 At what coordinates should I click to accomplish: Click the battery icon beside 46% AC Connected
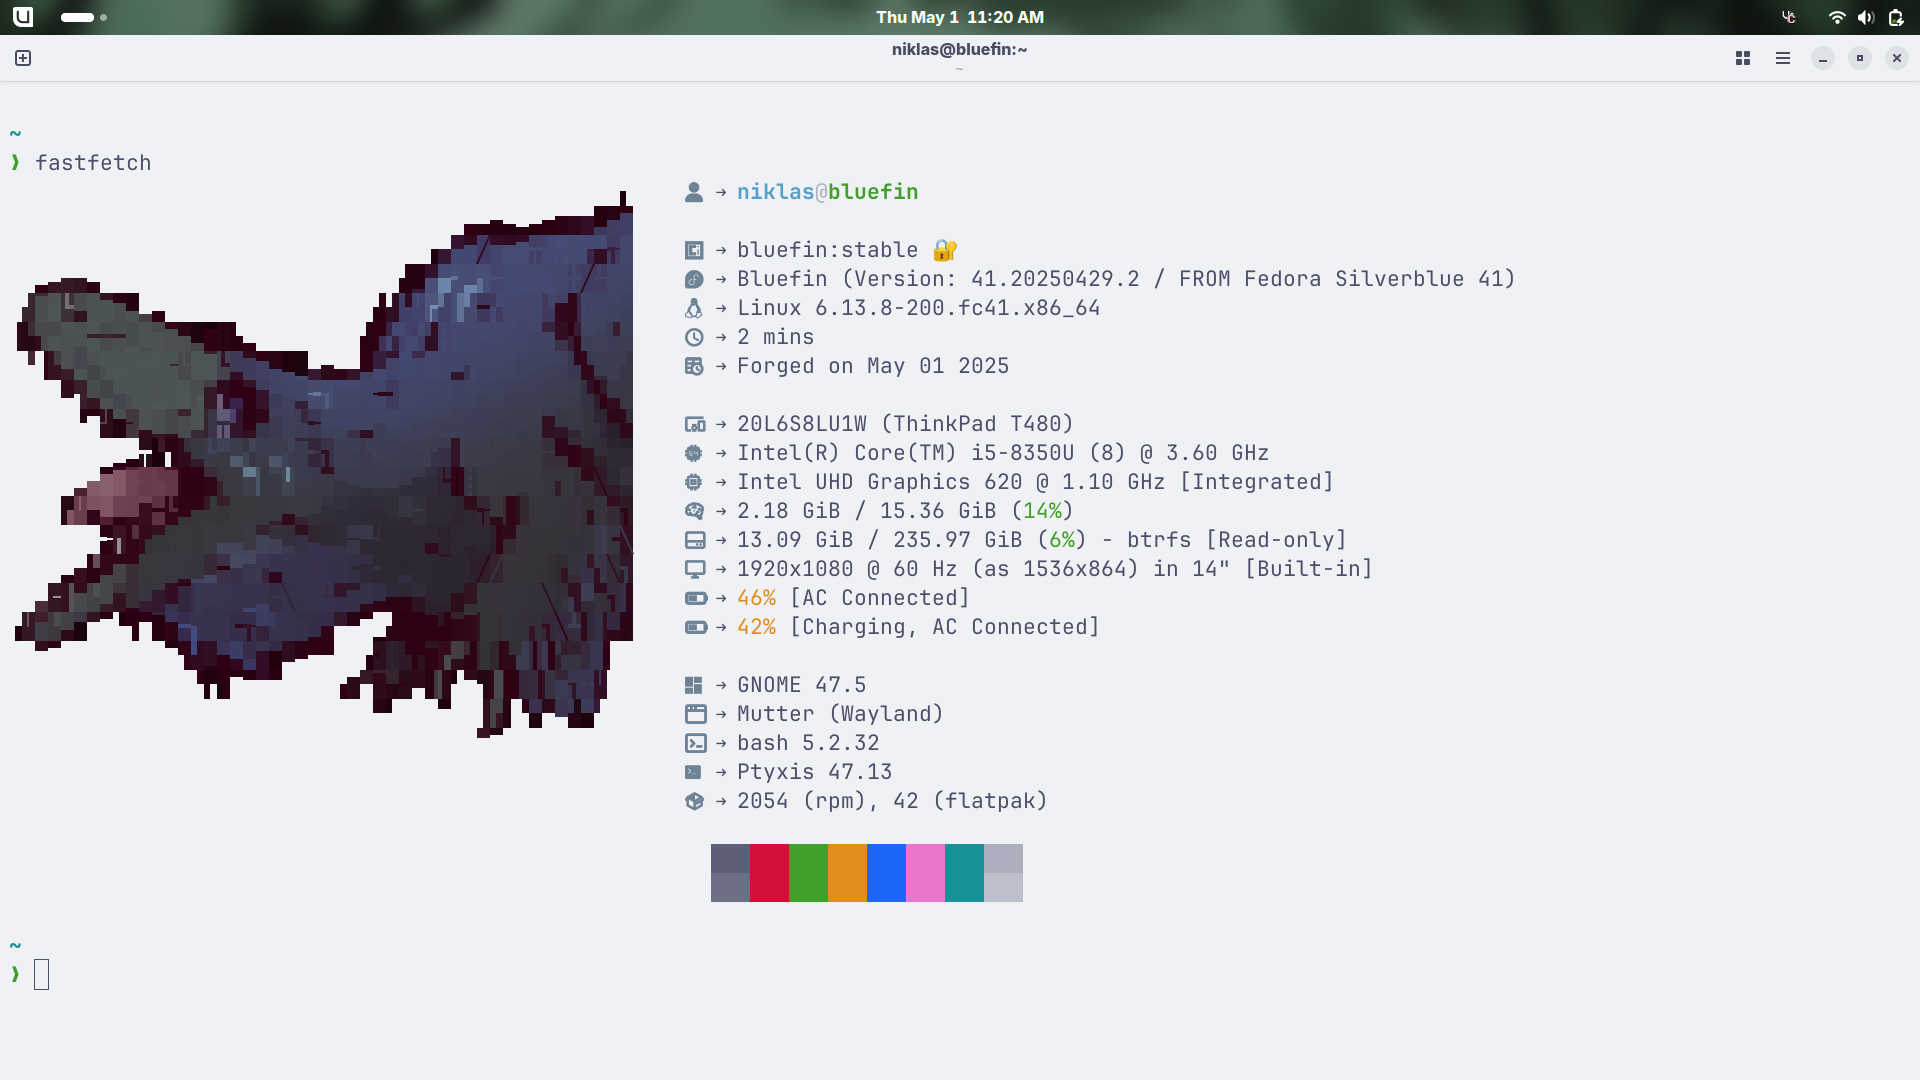click(695, 598)
